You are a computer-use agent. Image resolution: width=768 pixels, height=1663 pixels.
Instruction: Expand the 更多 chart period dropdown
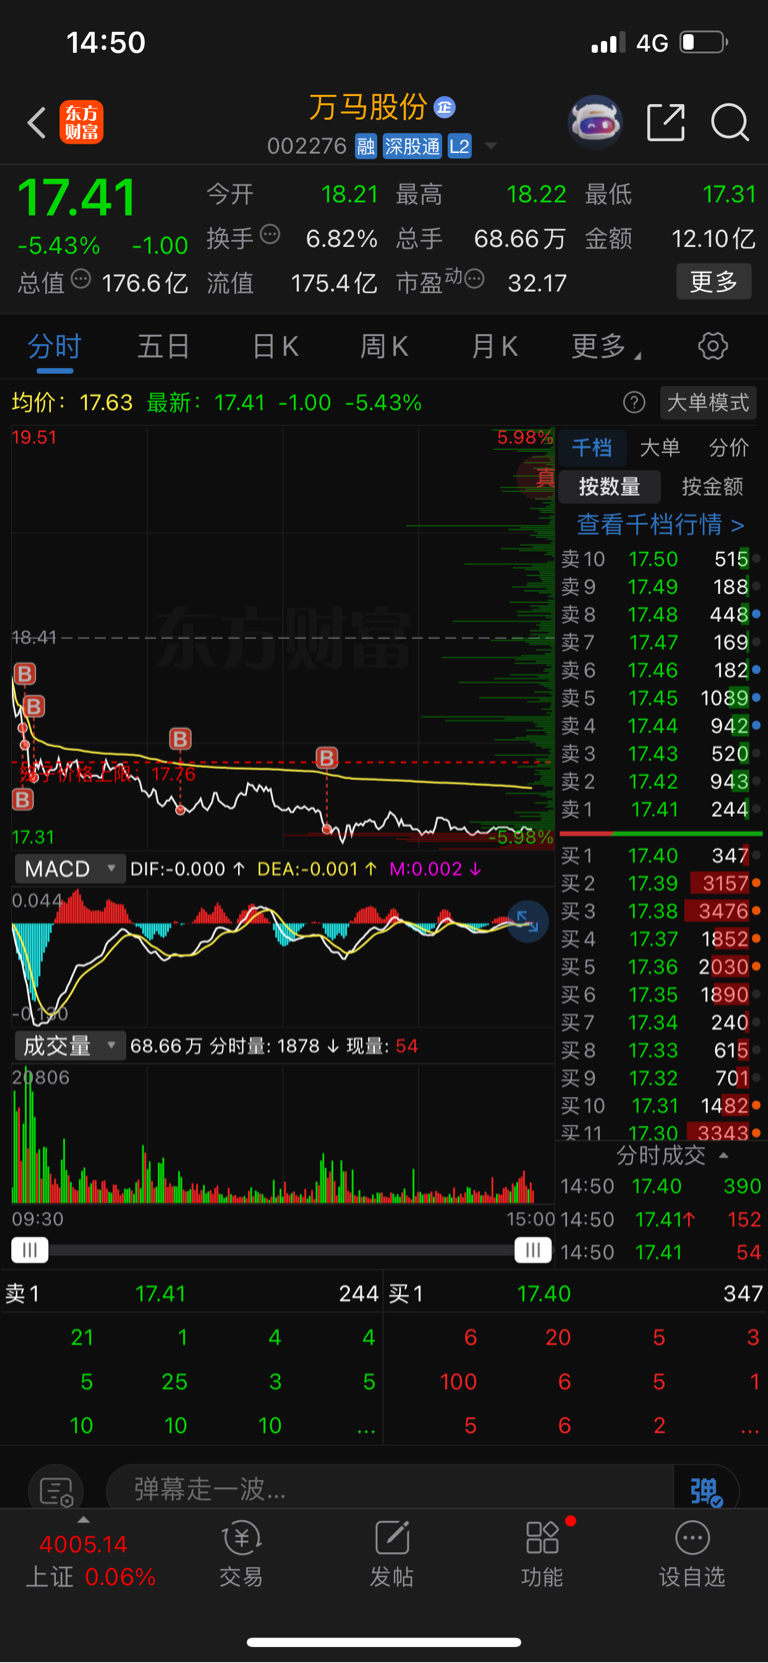tap(606, 347)
